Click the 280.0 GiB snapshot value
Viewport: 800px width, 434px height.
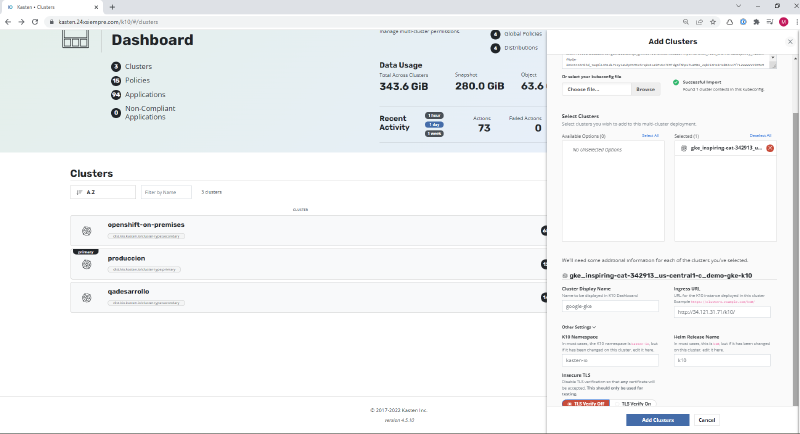[480, 86]
